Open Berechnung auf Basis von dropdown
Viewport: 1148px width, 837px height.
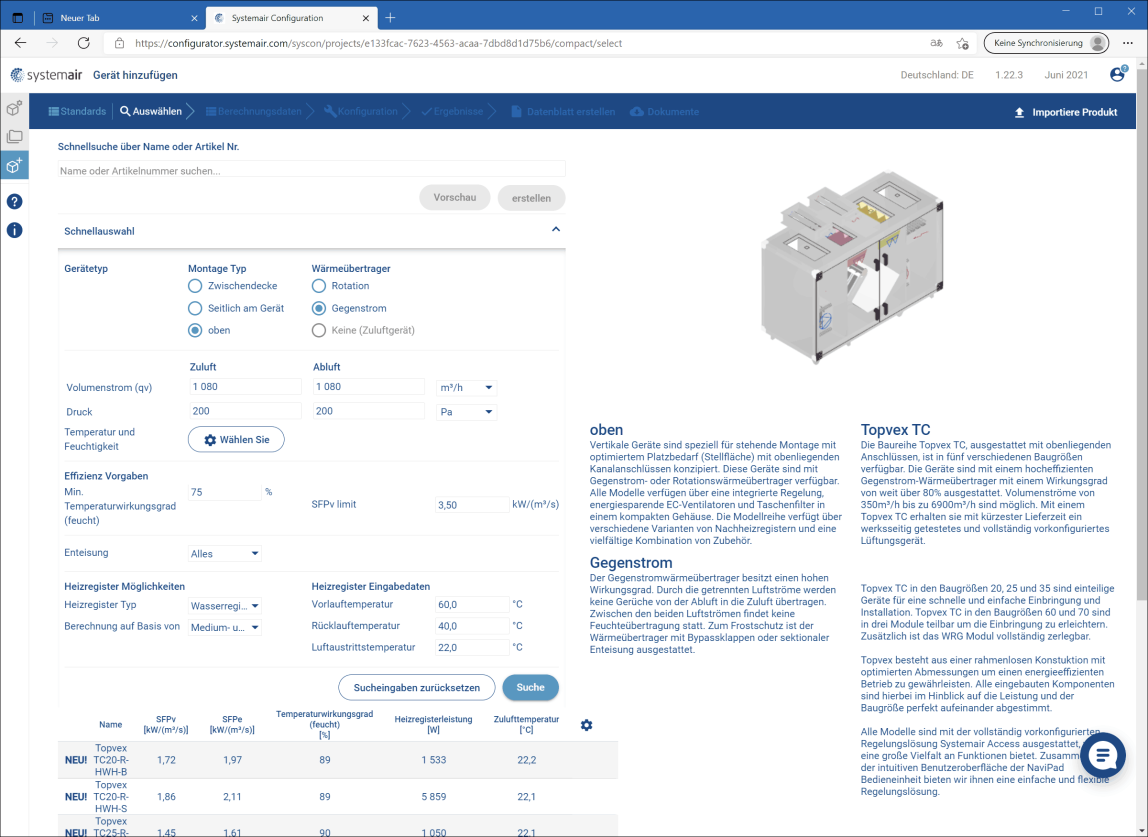pyautogui.click(x=224, y=628)
